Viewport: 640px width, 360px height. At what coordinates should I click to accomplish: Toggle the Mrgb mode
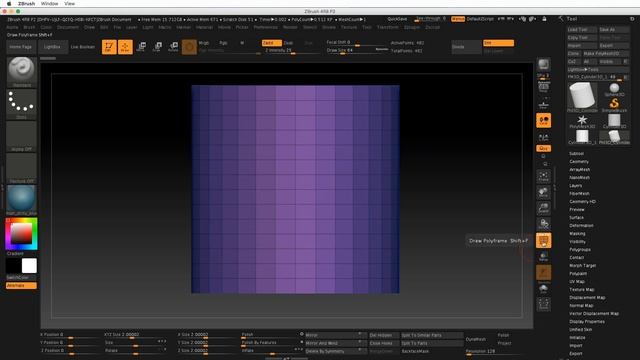click(204, 43)
